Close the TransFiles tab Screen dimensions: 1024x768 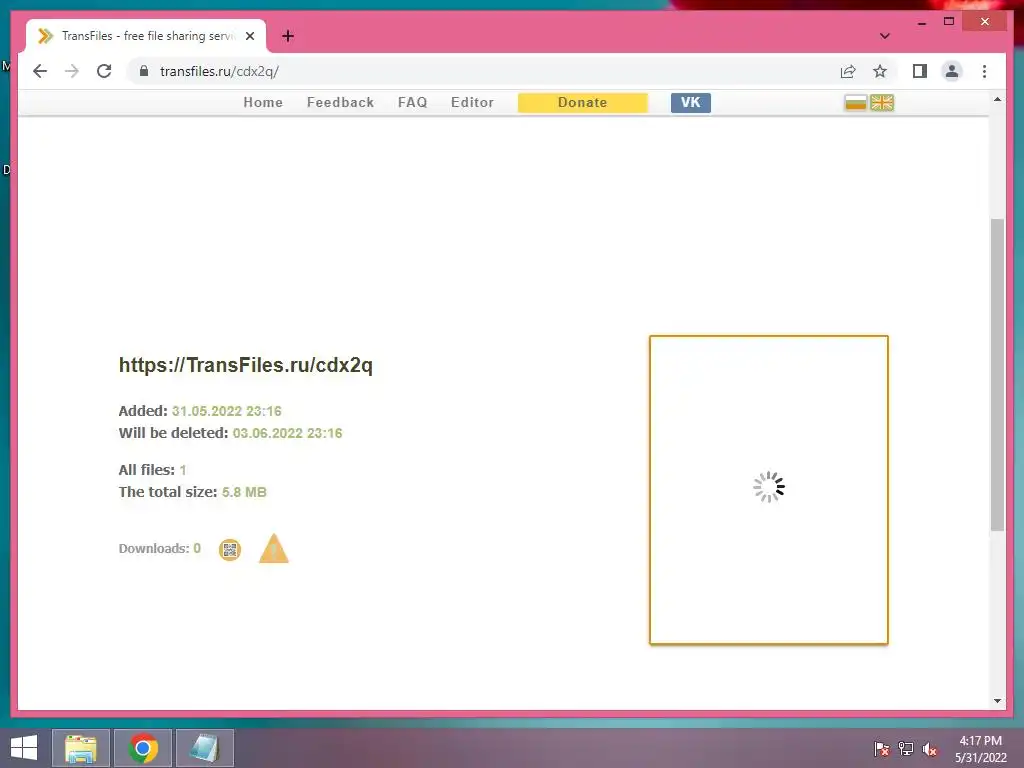249,36
